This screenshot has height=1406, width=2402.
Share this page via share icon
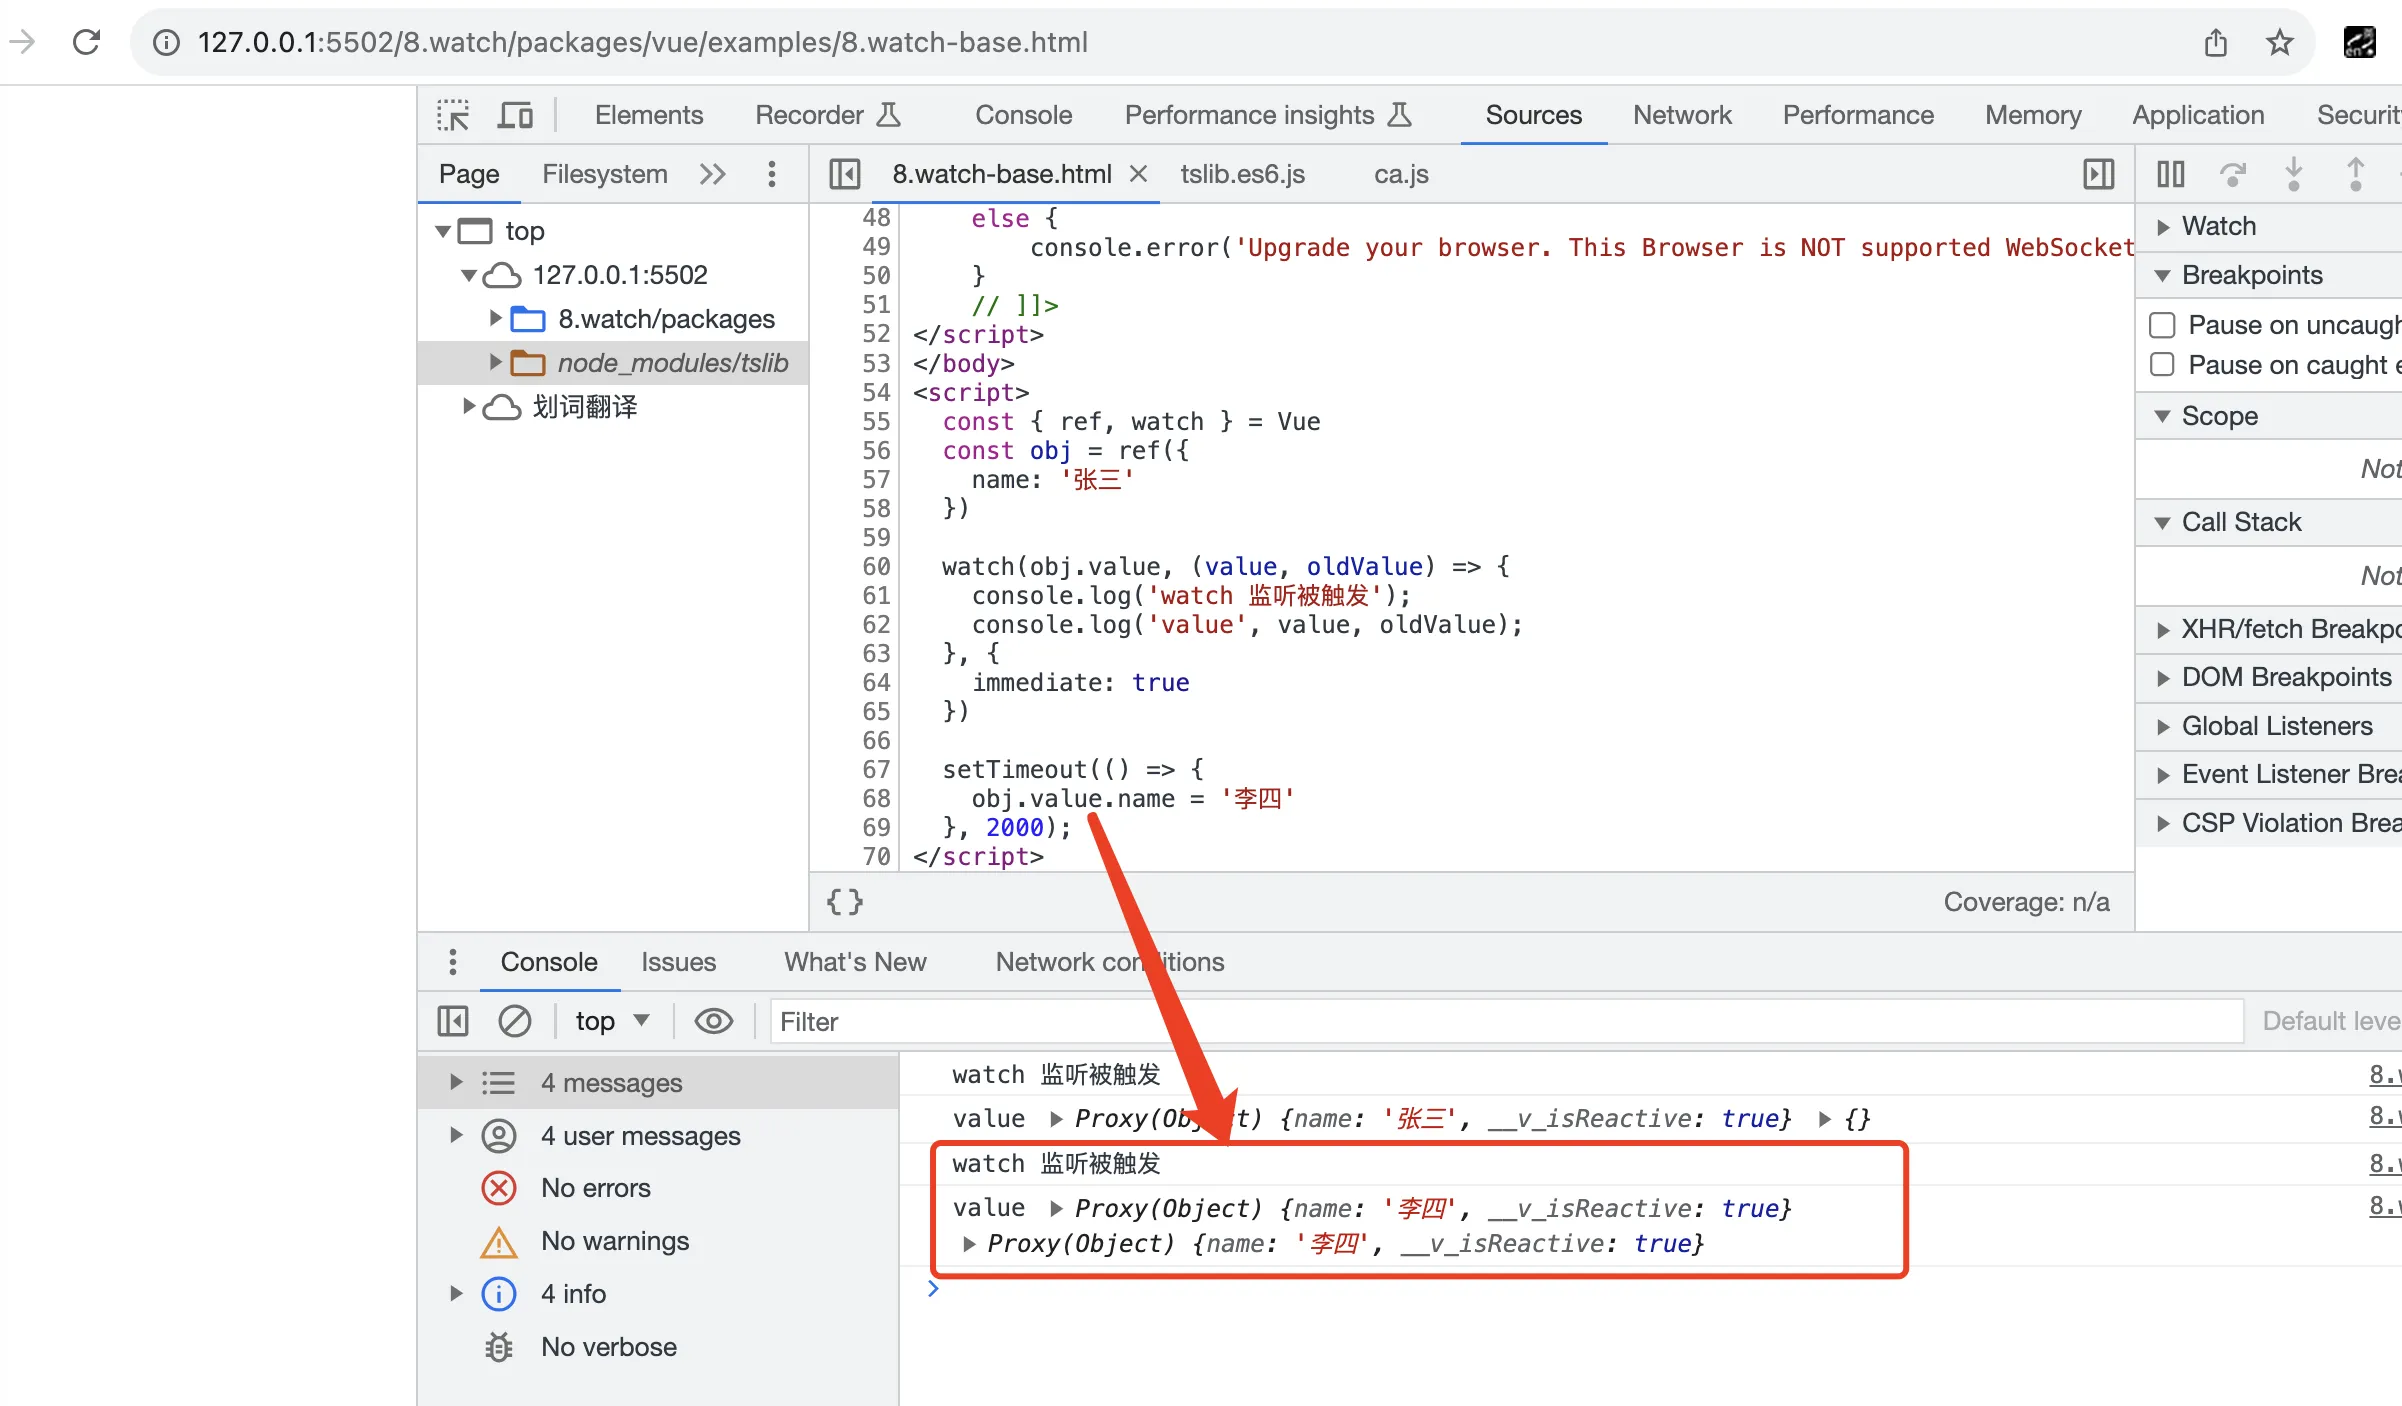pyautogui.click(x=2216, y=42)
